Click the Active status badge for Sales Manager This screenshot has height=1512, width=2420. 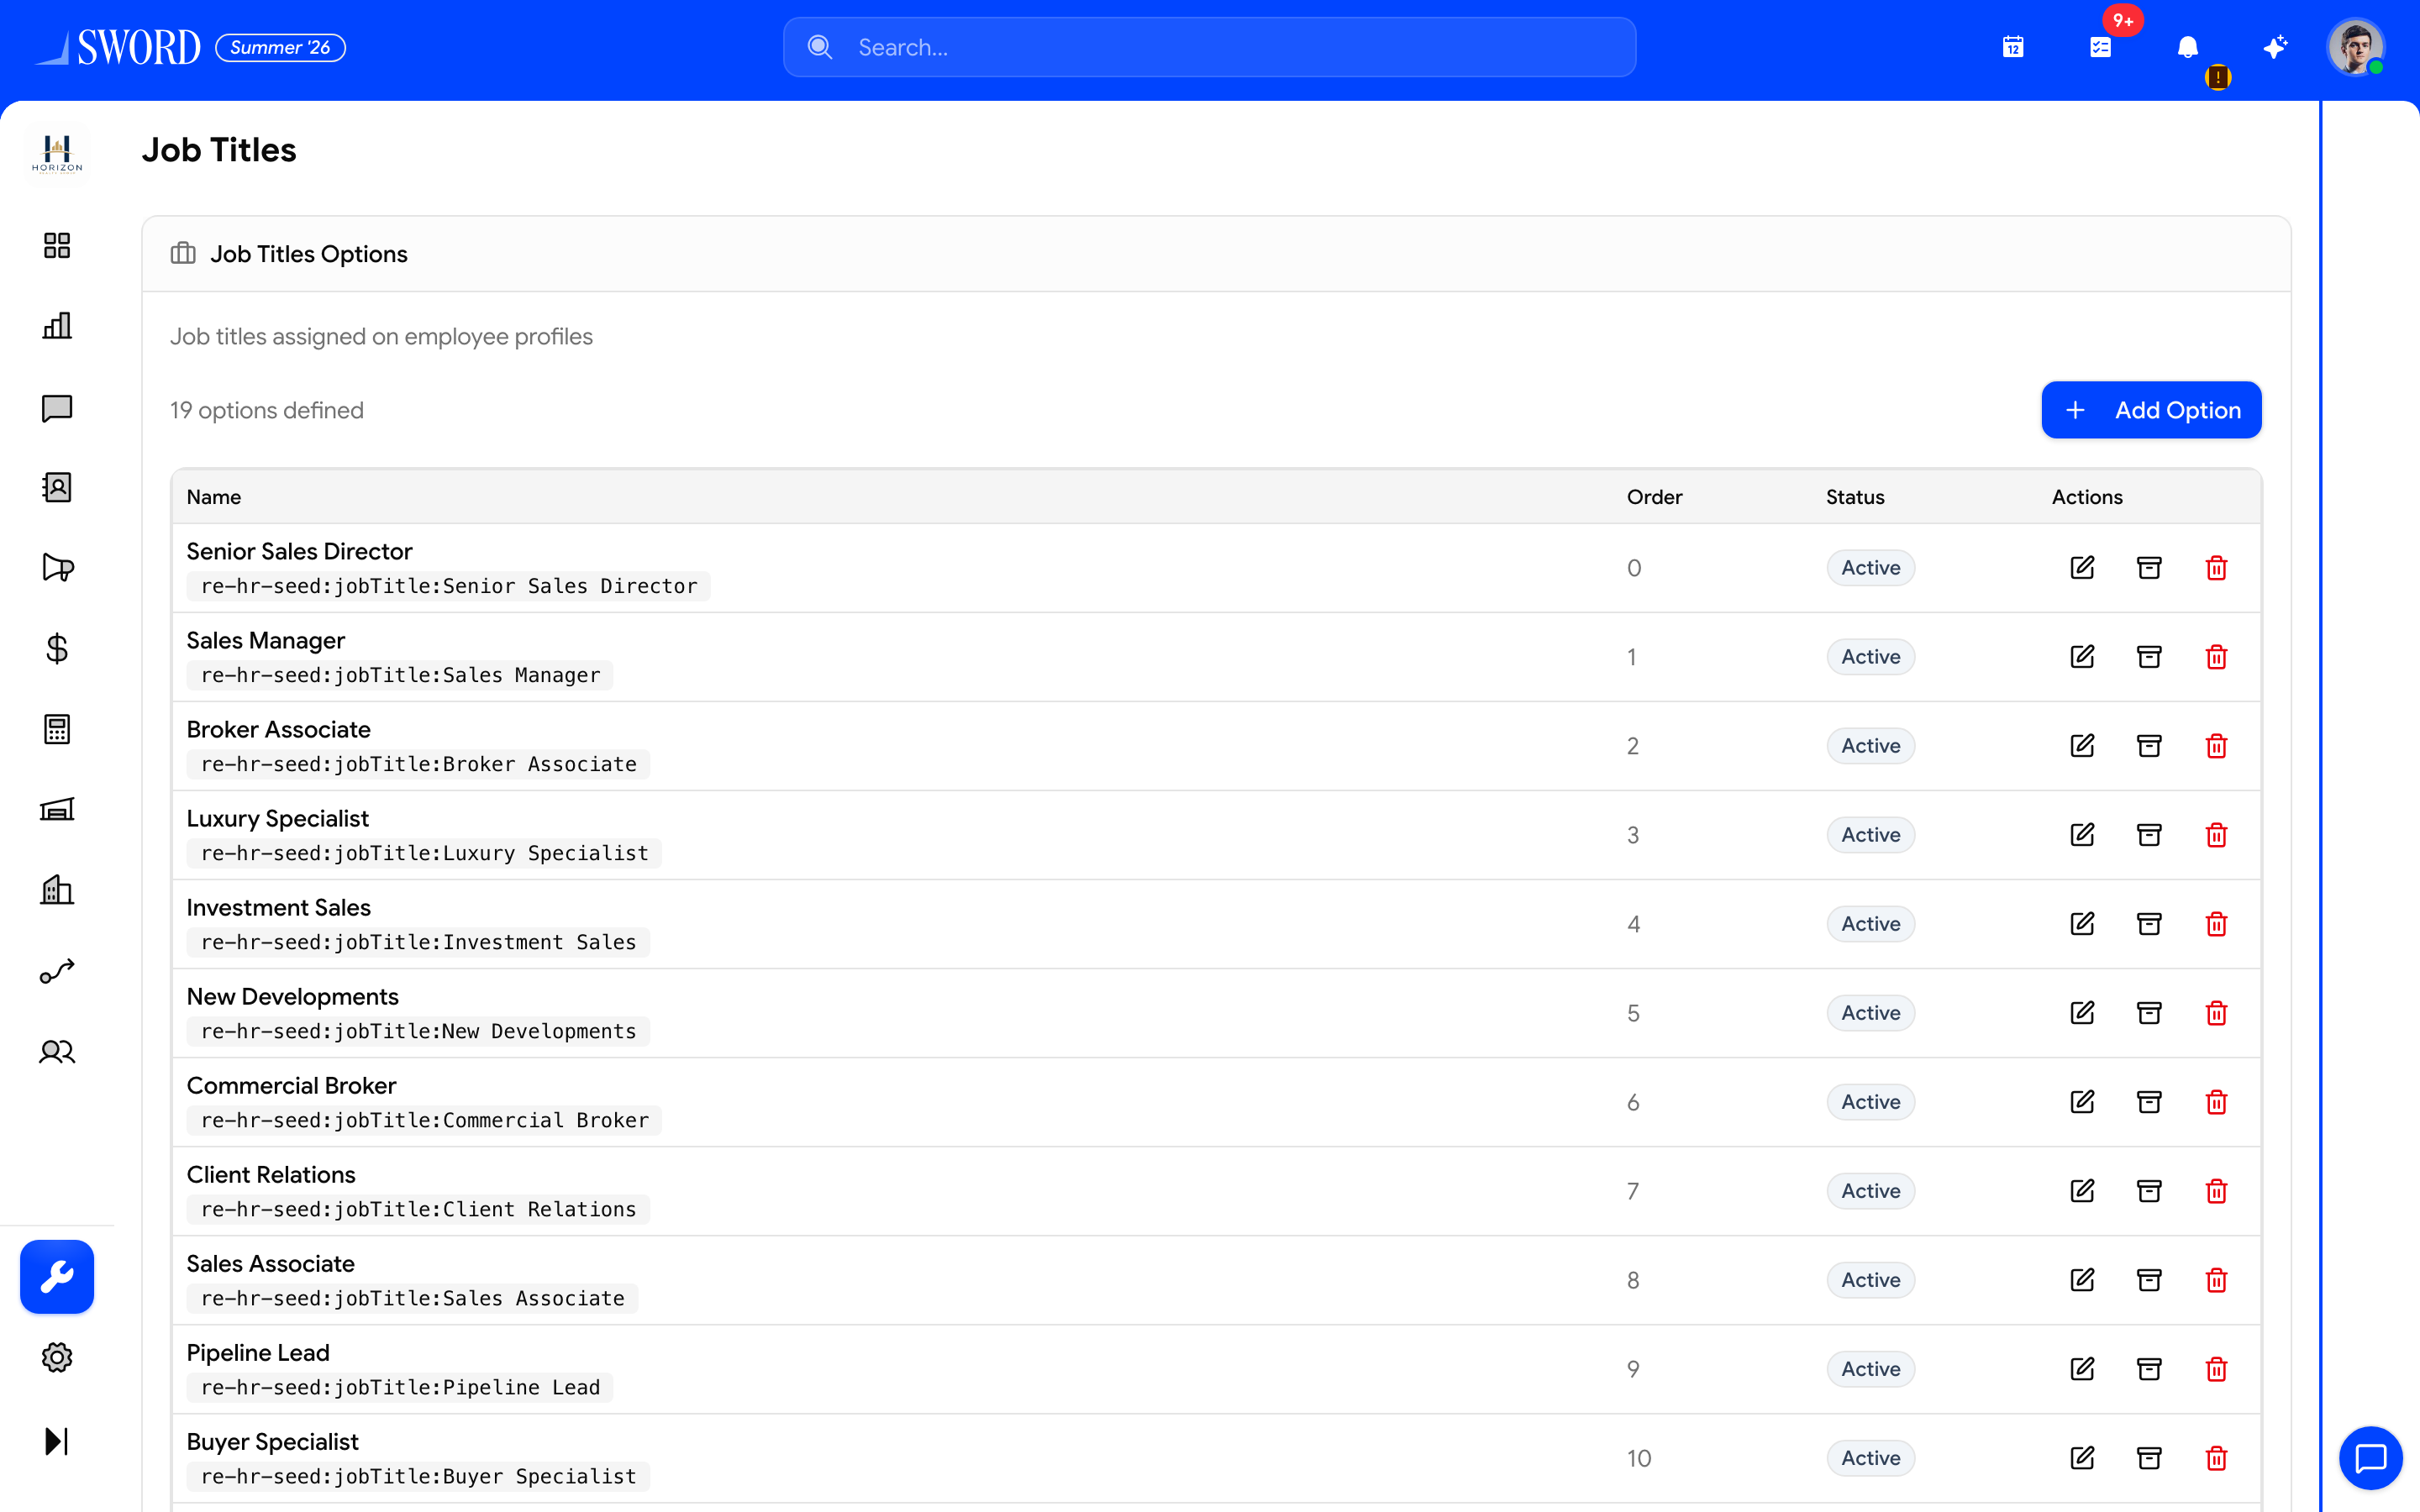[x=1870, y=657]
